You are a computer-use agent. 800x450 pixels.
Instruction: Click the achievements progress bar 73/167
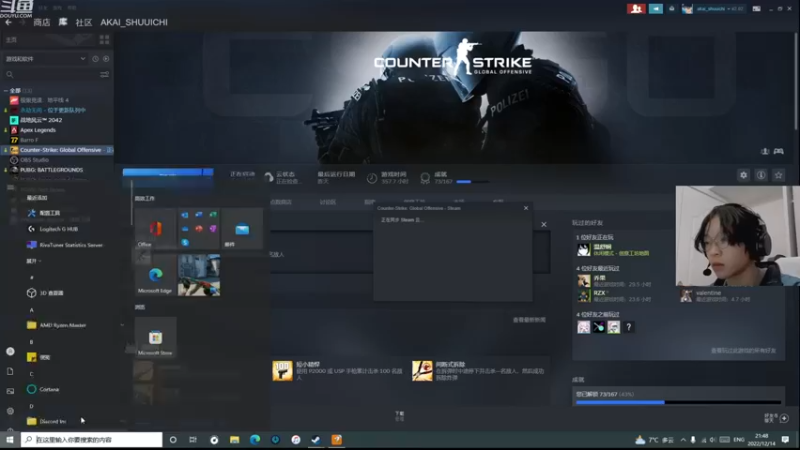678,402
